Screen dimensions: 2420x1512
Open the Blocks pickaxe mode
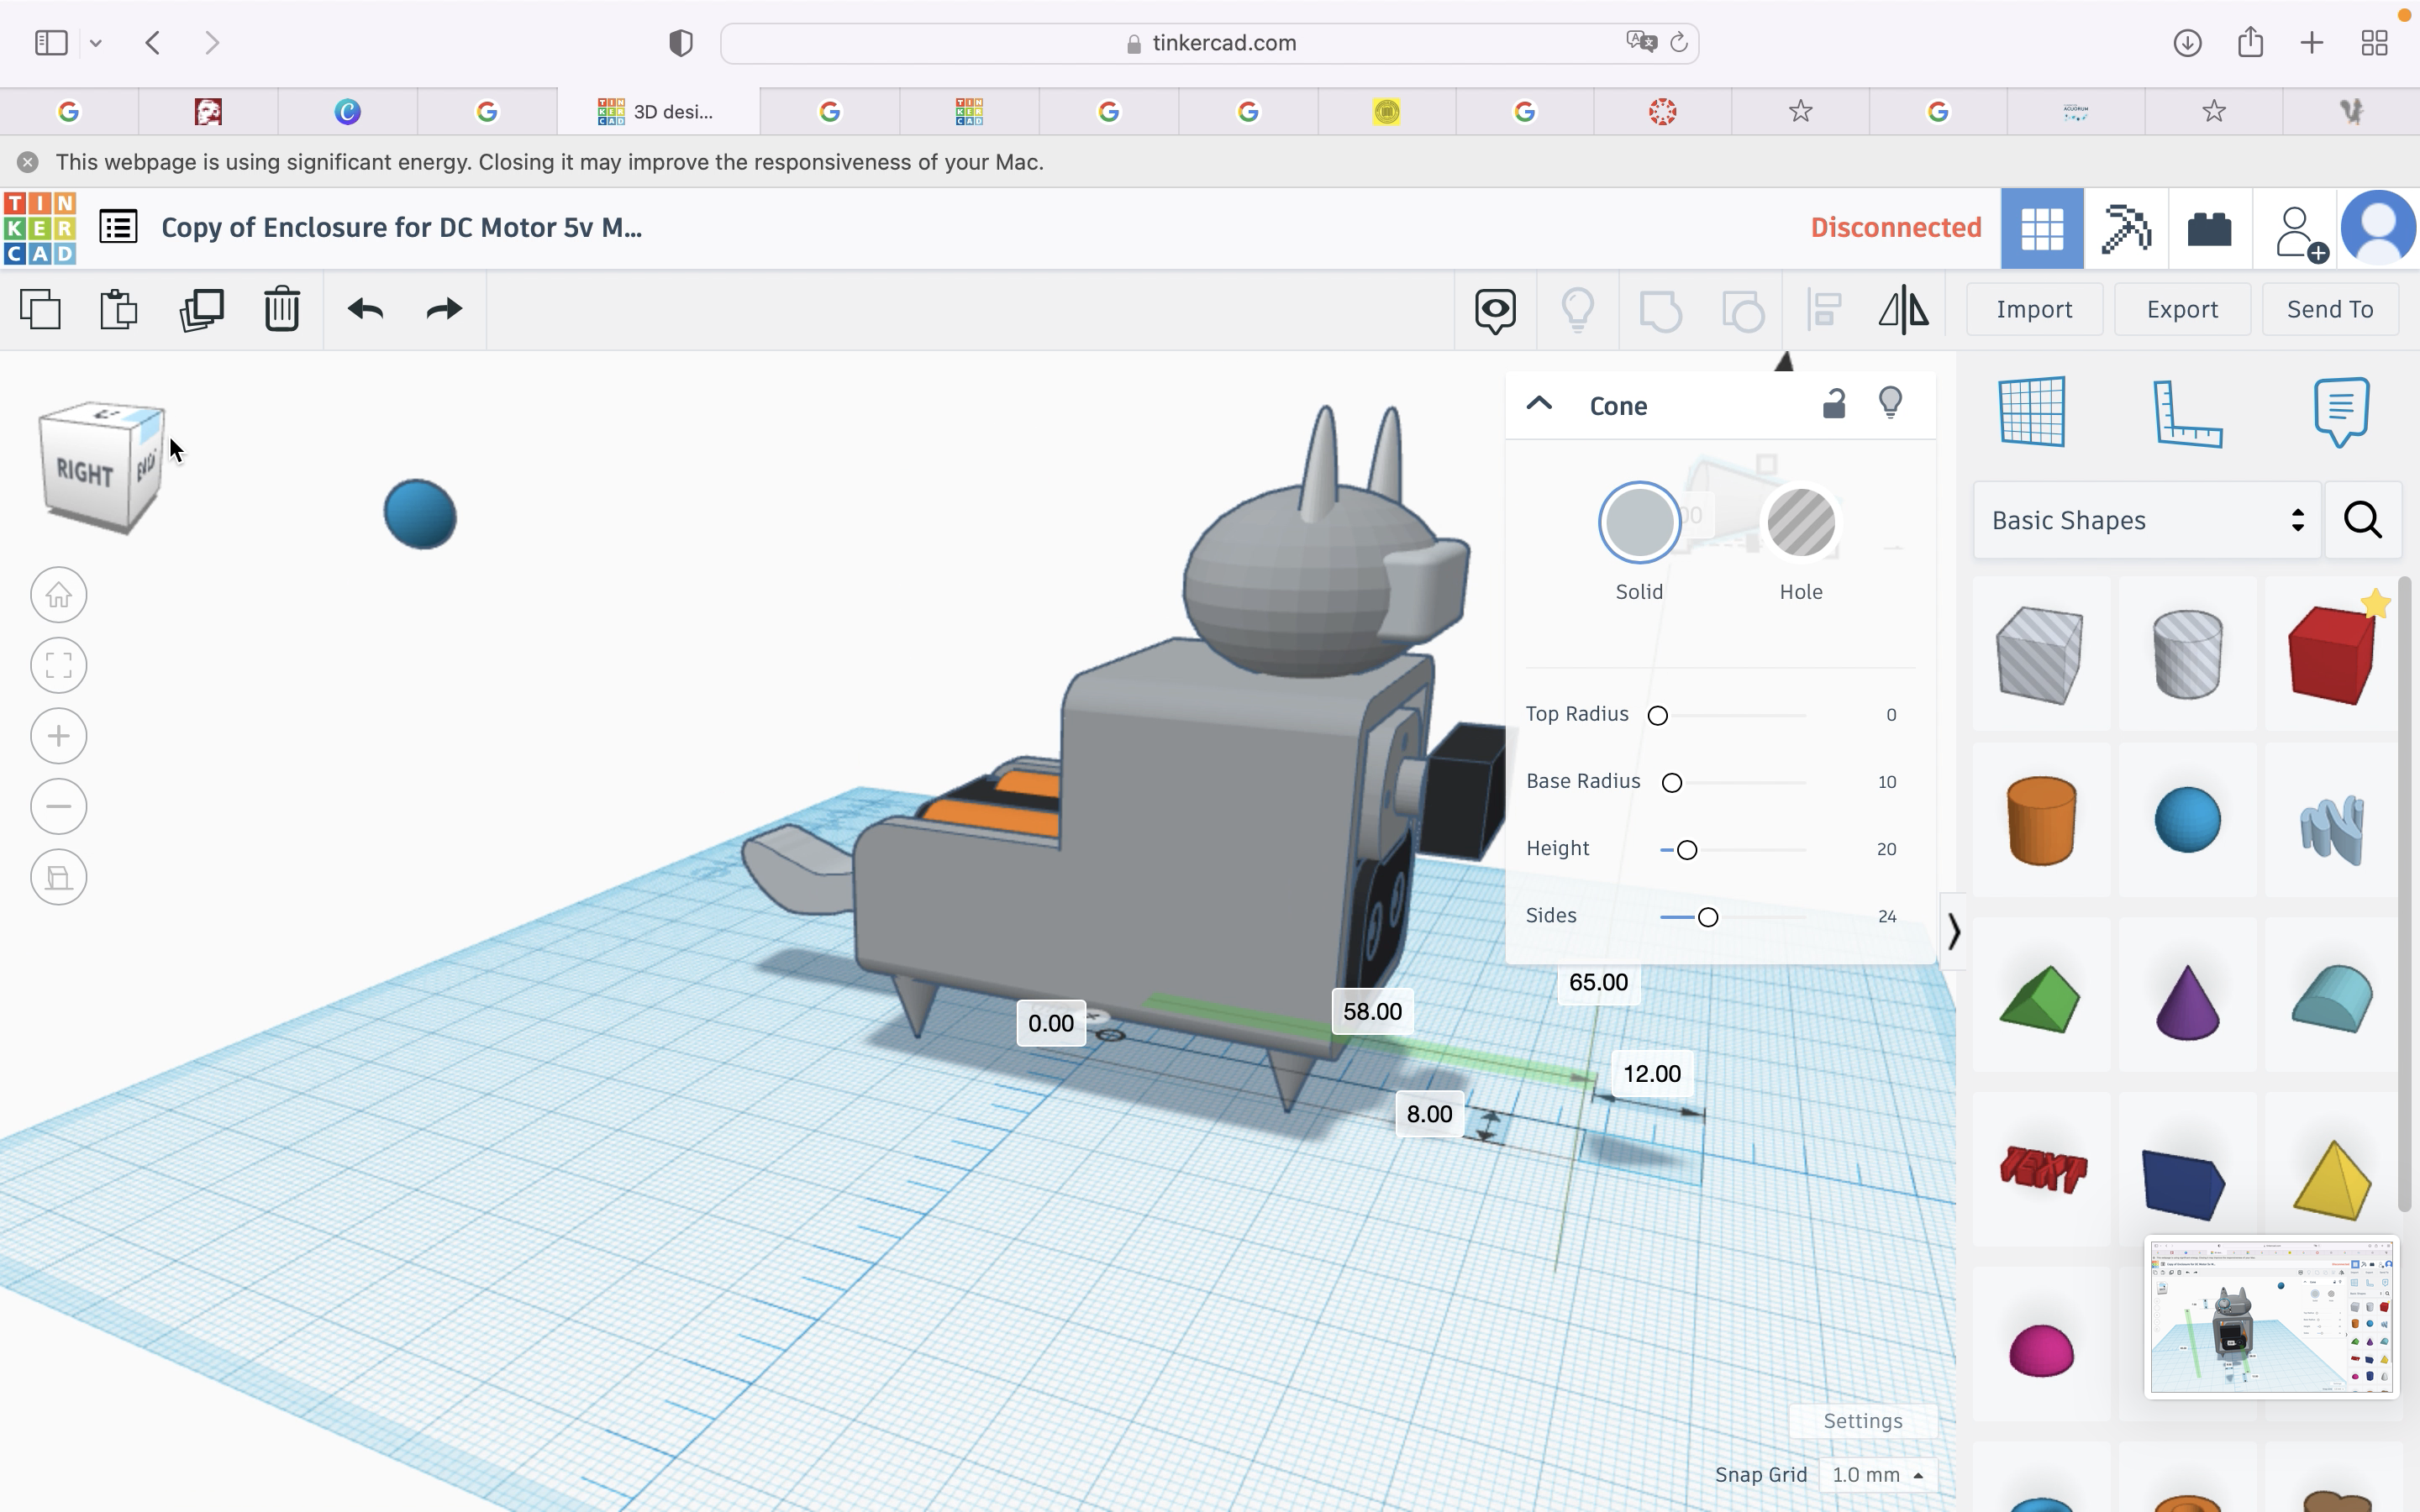tap(2126, 228)
